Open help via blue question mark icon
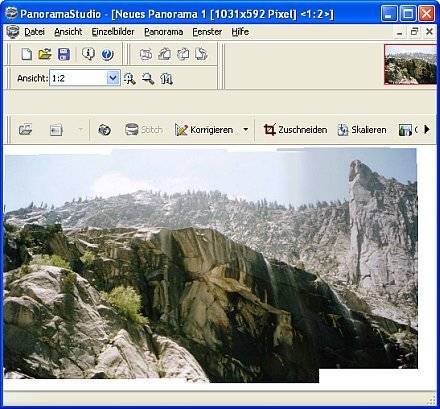This screenshot has height=409, width=440. 107,54
